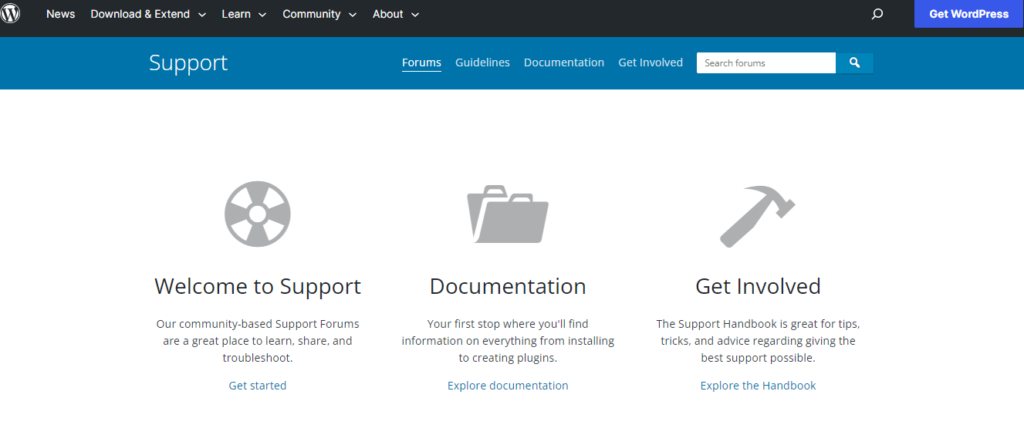1024x435 pixels.
Task: Open the About dropdown menu
Action: 395,14
